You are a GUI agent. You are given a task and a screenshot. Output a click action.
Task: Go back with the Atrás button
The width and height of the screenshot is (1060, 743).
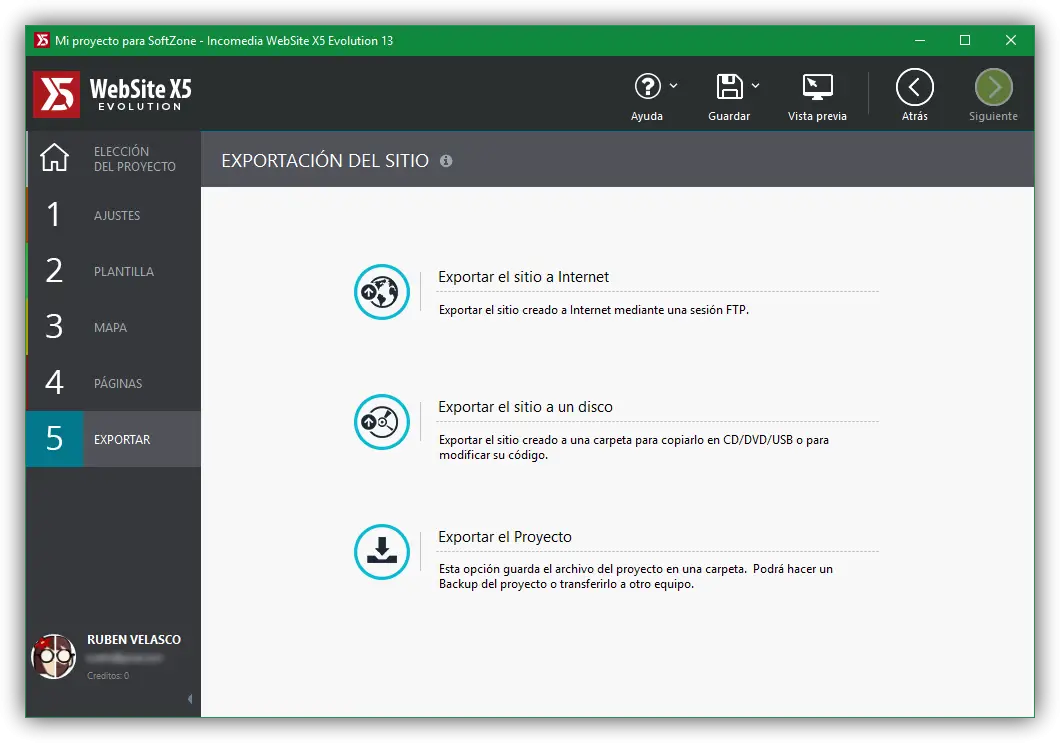[x=914, y=87]
